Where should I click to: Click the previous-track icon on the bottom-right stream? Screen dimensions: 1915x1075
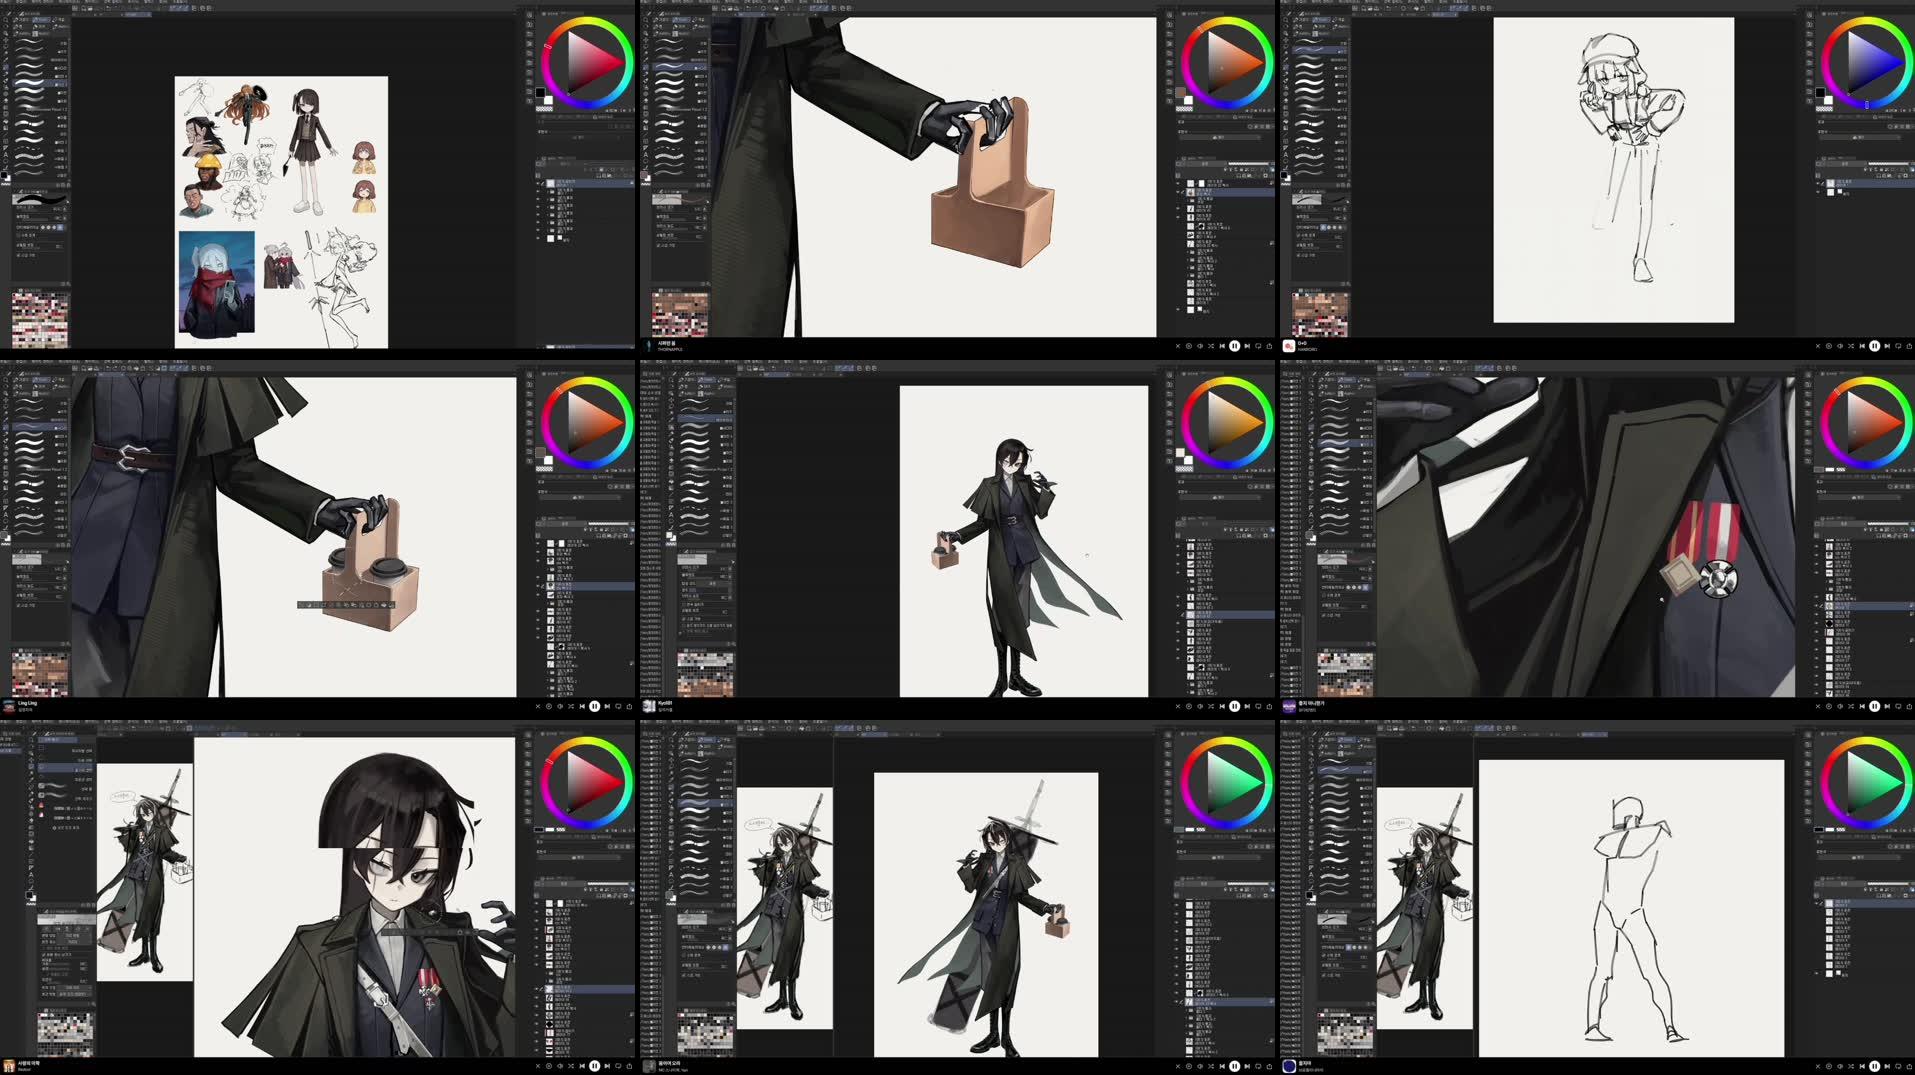(x=1862, y=1066)
